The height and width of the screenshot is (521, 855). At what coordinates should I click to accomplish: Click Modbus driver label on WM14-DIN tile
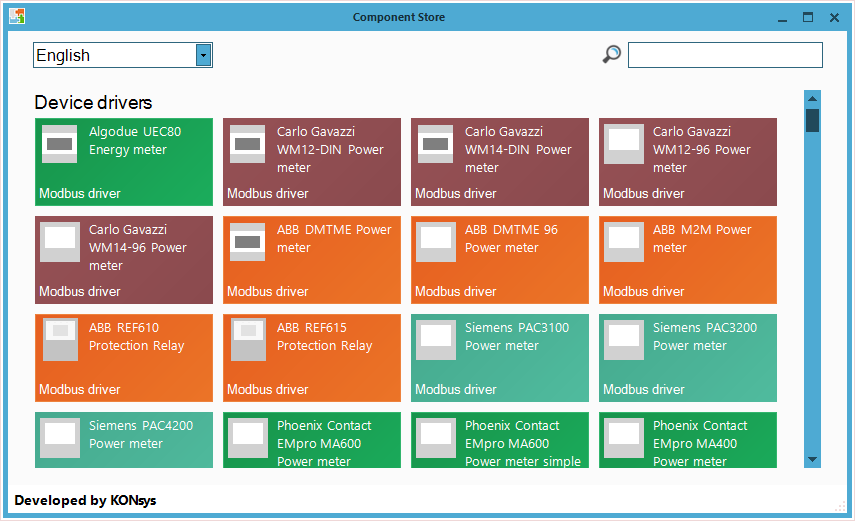click(x=456, y=194)
